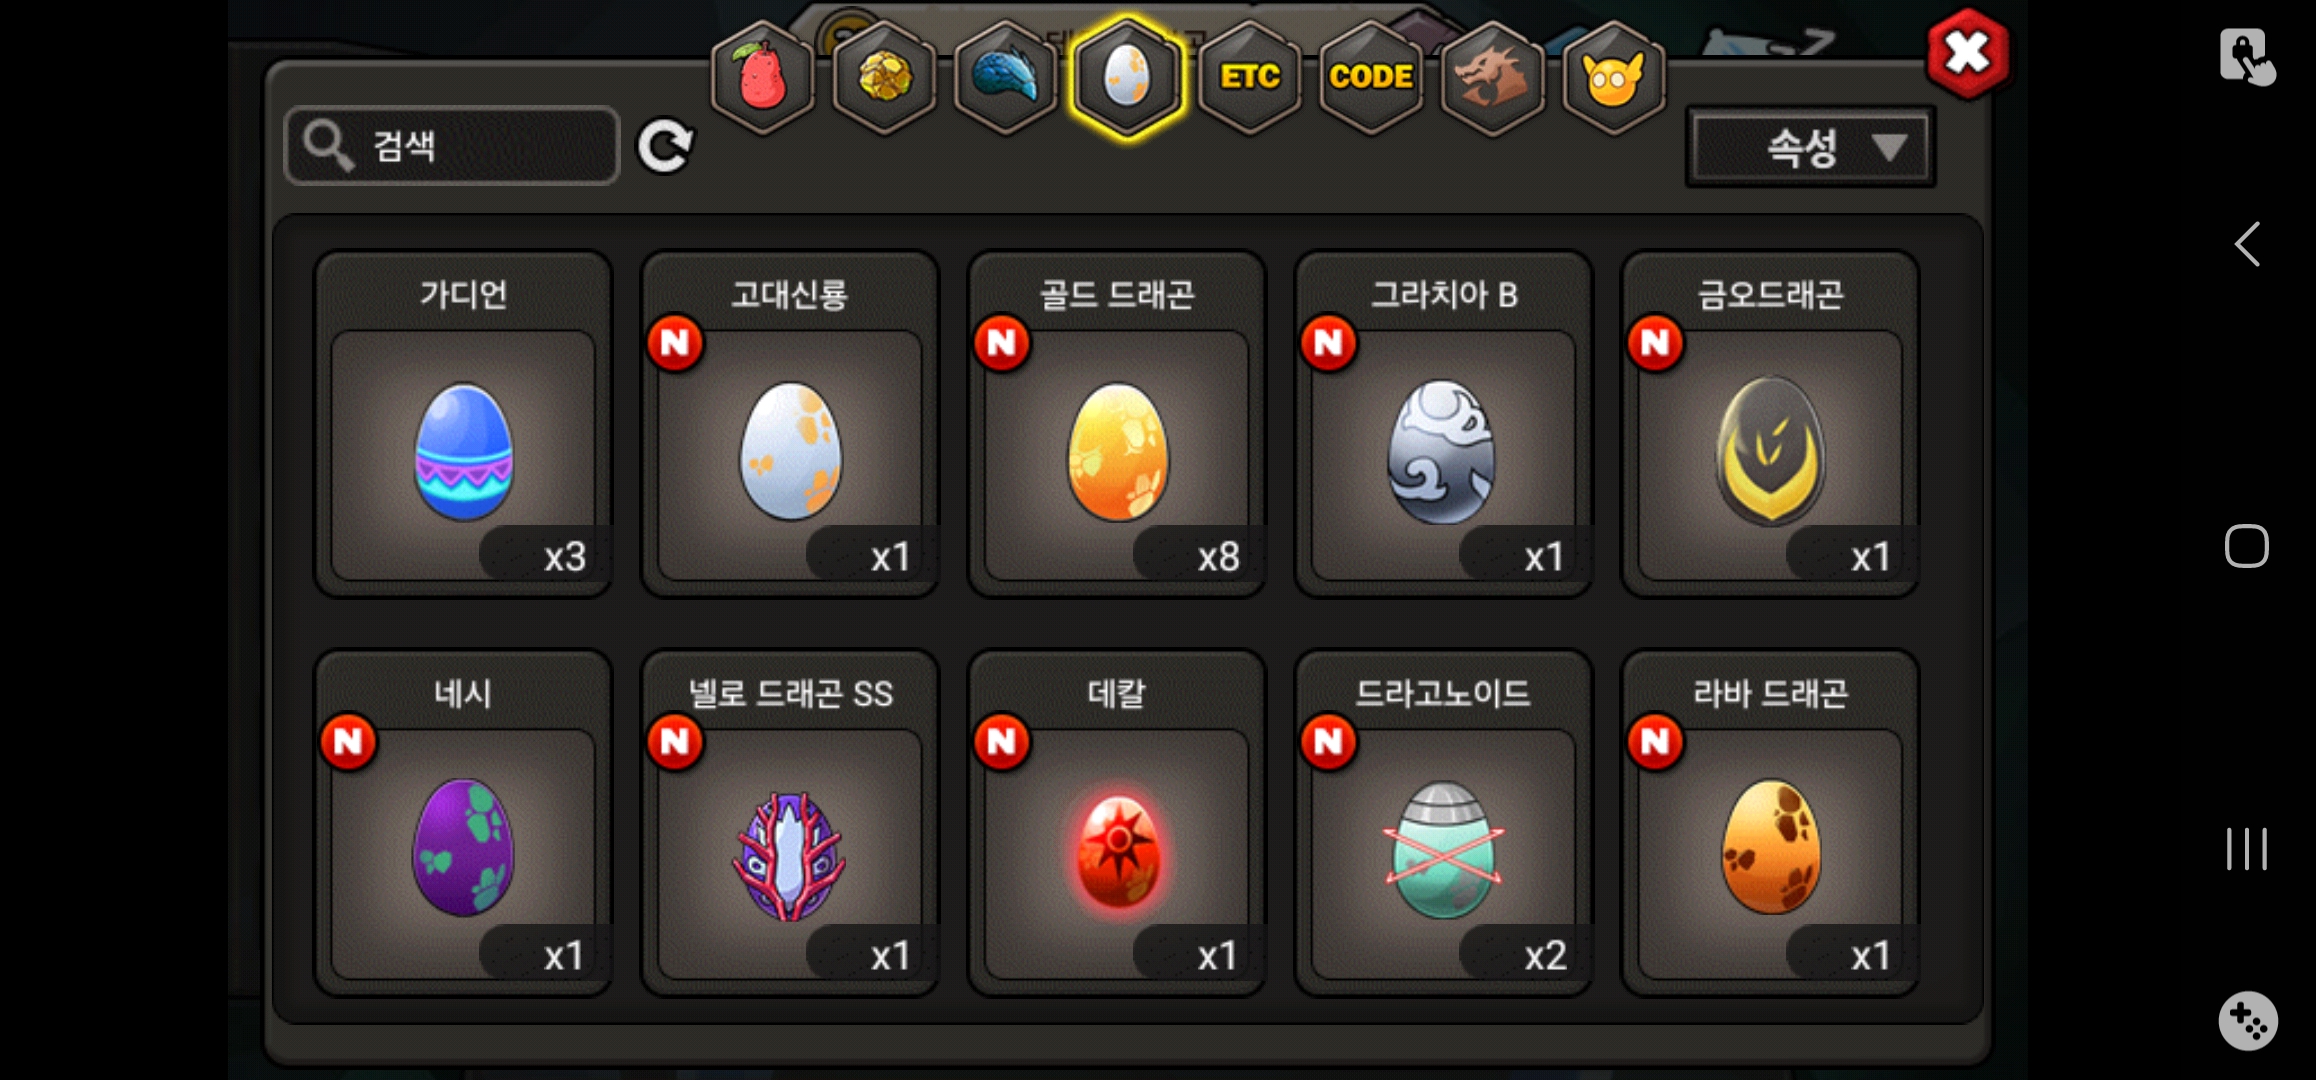
Task: Switch to the brown dragon head tab
Action: [1492, 77]
